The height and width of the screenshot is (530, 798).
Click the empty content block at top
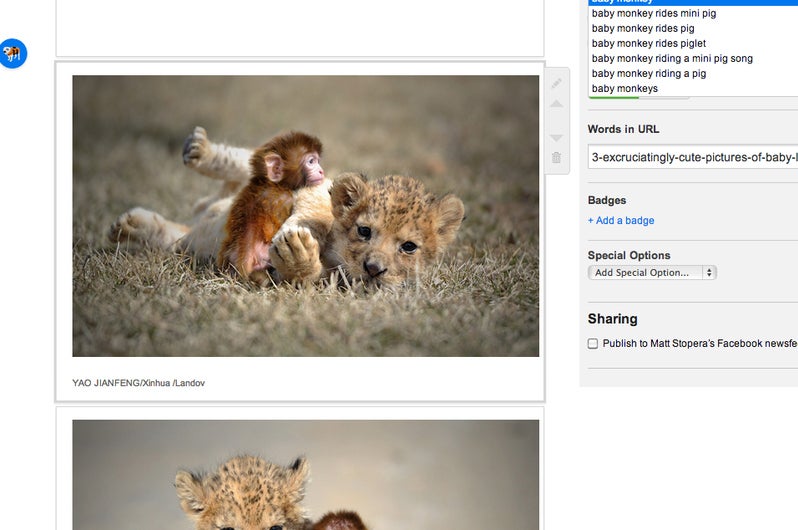(x=299, y=27)
